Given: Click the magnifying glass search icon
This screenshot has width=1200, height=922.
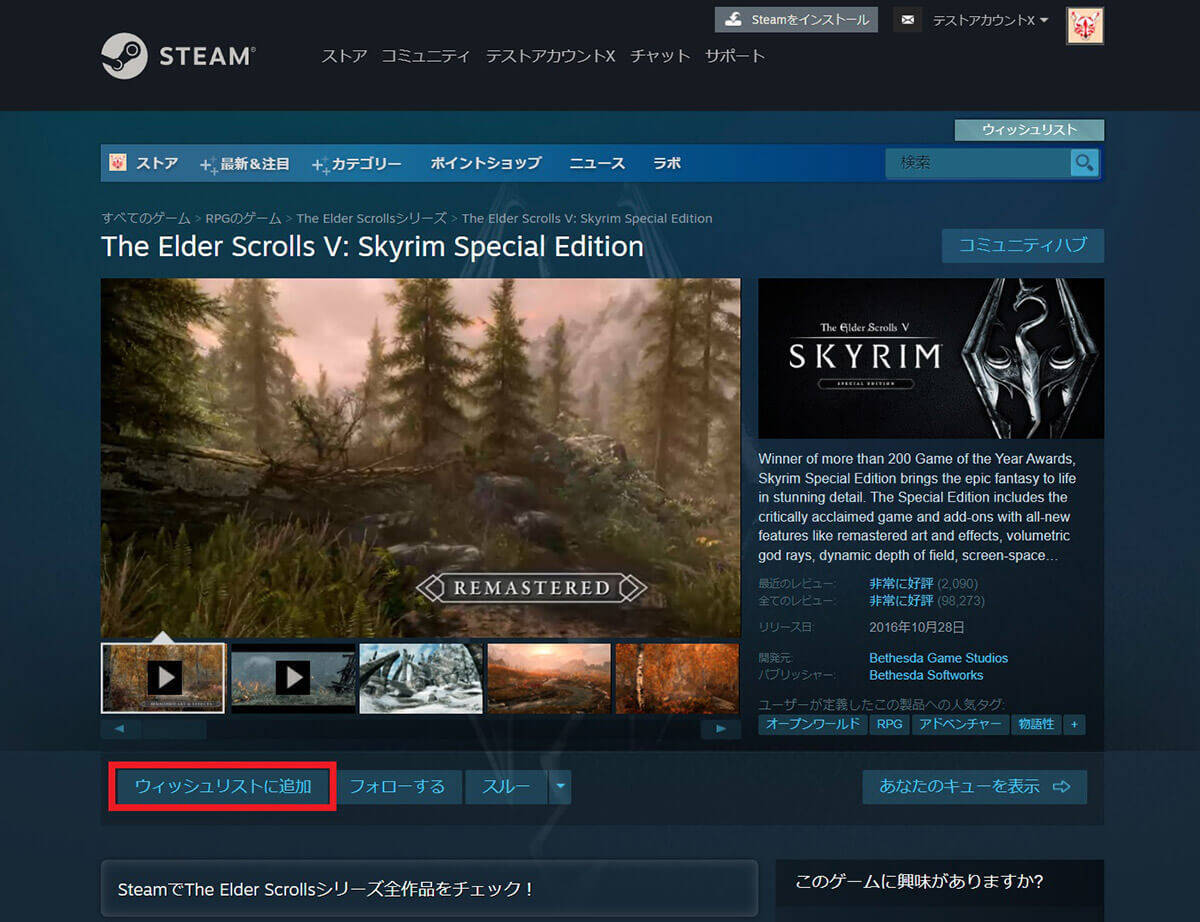Looking at the screenshot, I should click(1084, 162).
